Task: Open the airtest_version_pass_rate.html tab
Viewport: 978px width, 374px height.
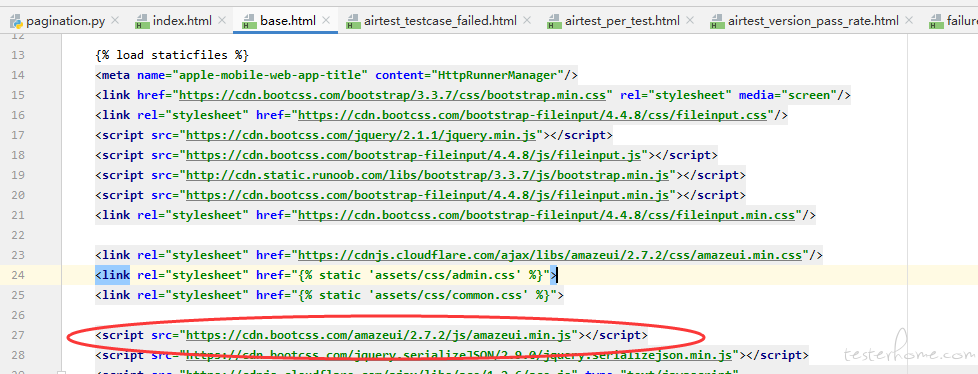Action: 813,21
